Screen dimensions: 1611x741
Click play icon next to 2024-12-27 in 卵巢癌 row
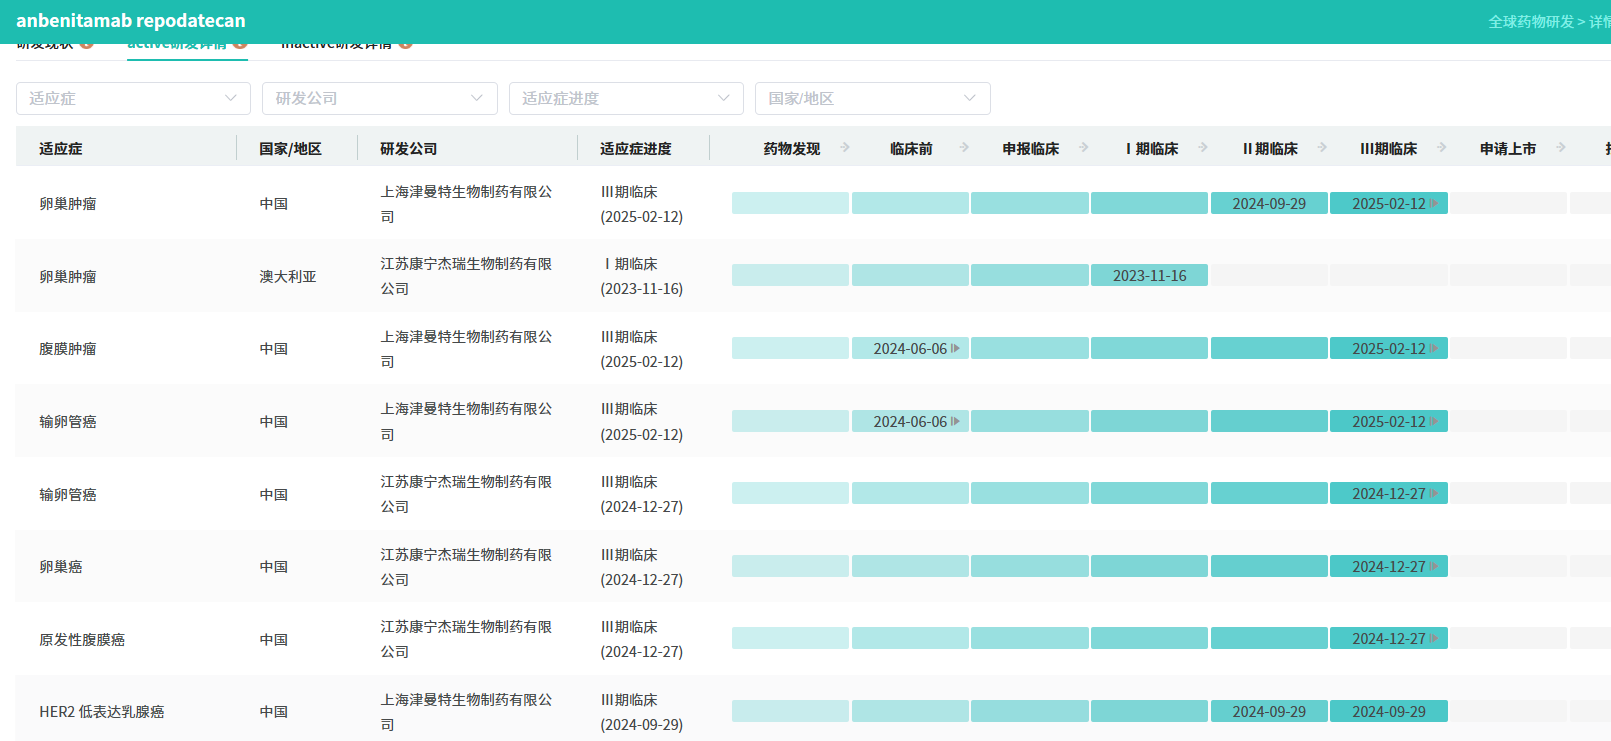1434,567
